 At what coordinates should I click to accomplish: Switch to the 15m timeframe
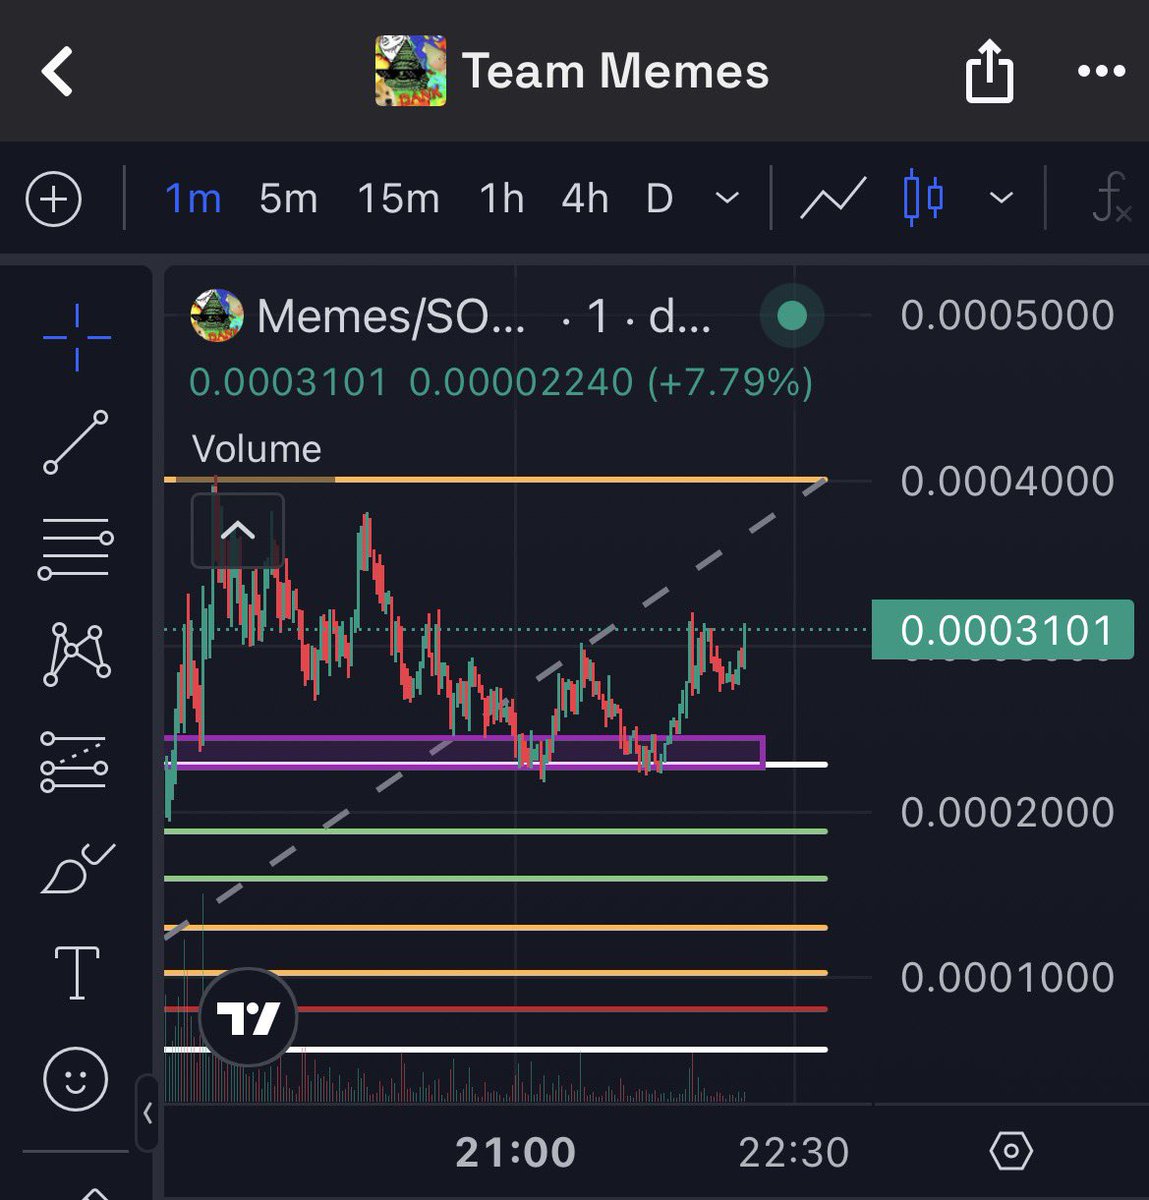pyautogui.click(x=398, y=199)
